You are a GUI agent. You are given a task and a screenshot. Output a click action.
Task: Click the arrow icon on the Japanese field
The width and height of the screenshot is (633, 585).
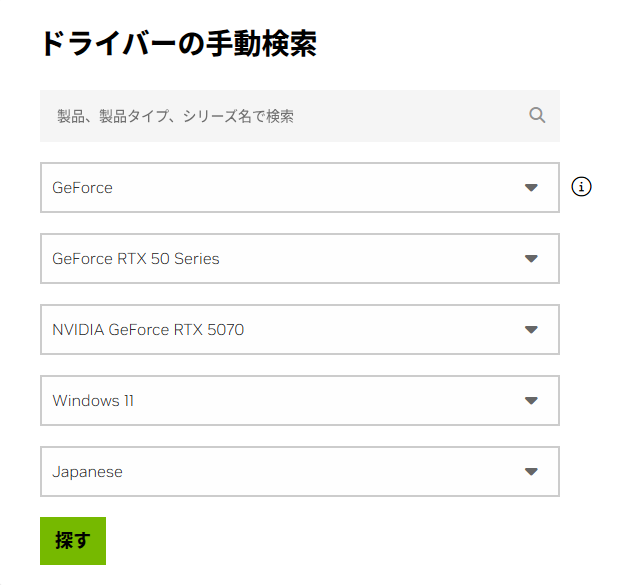(531, 472)
